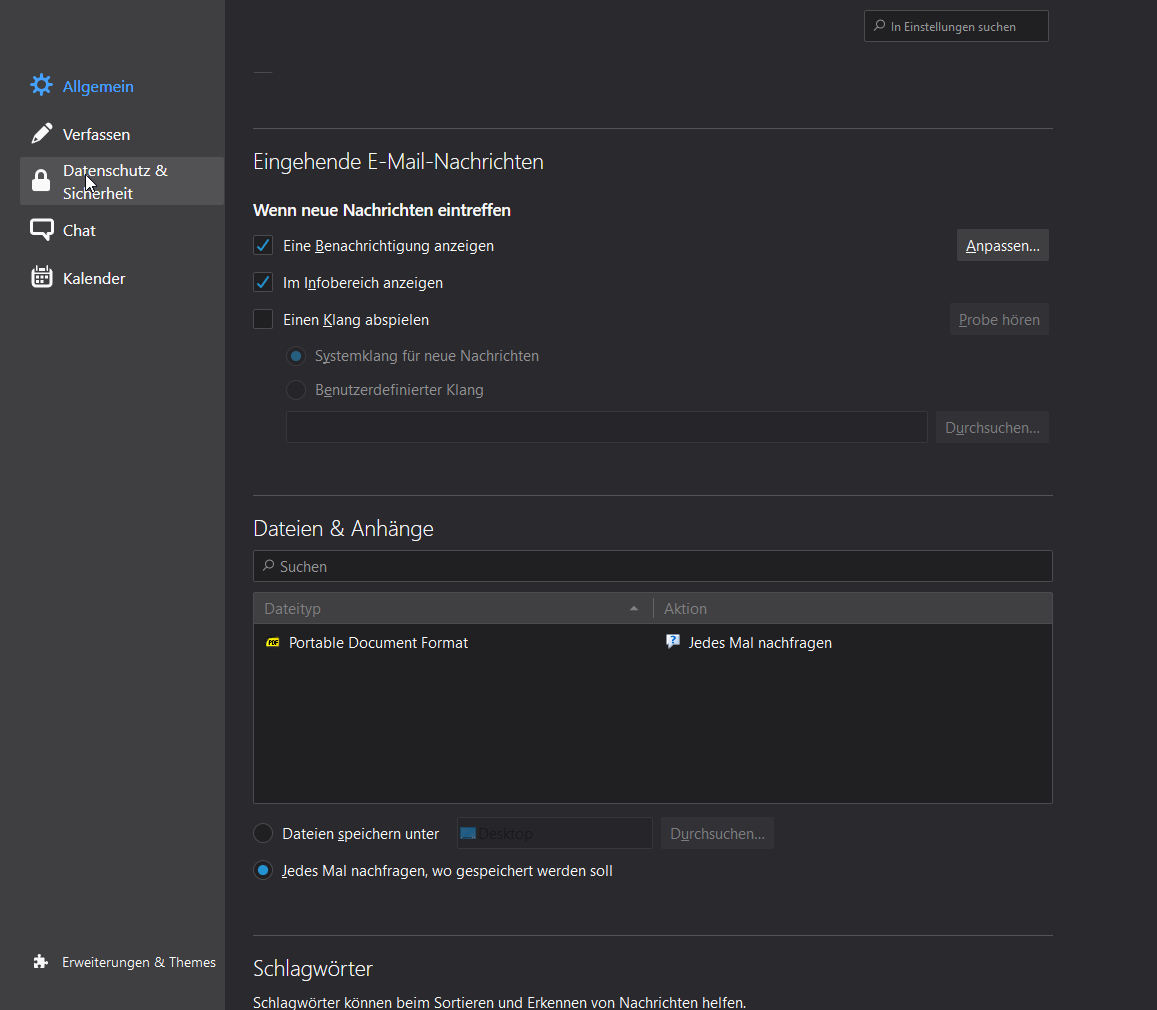Open the Verfassen settings category
1157x1010 pixels.
pos(96,134)
